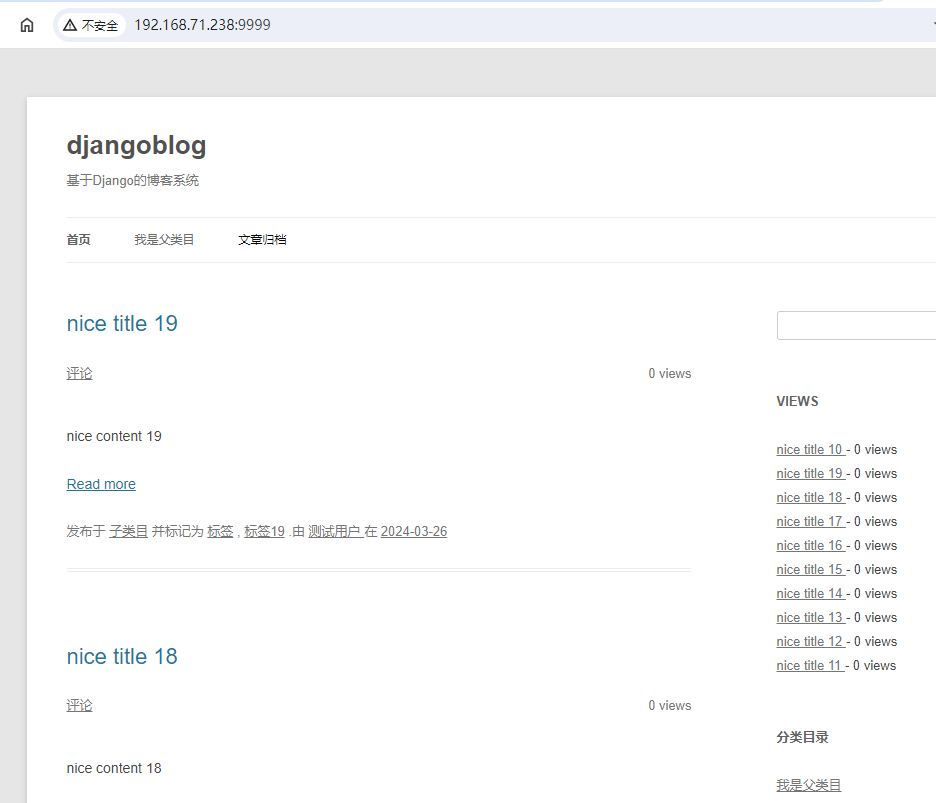The height and width of the screenshot is (803, 936).
Task: Open comments via the 评论 link on nice title 19
Action: click(79, 373)
